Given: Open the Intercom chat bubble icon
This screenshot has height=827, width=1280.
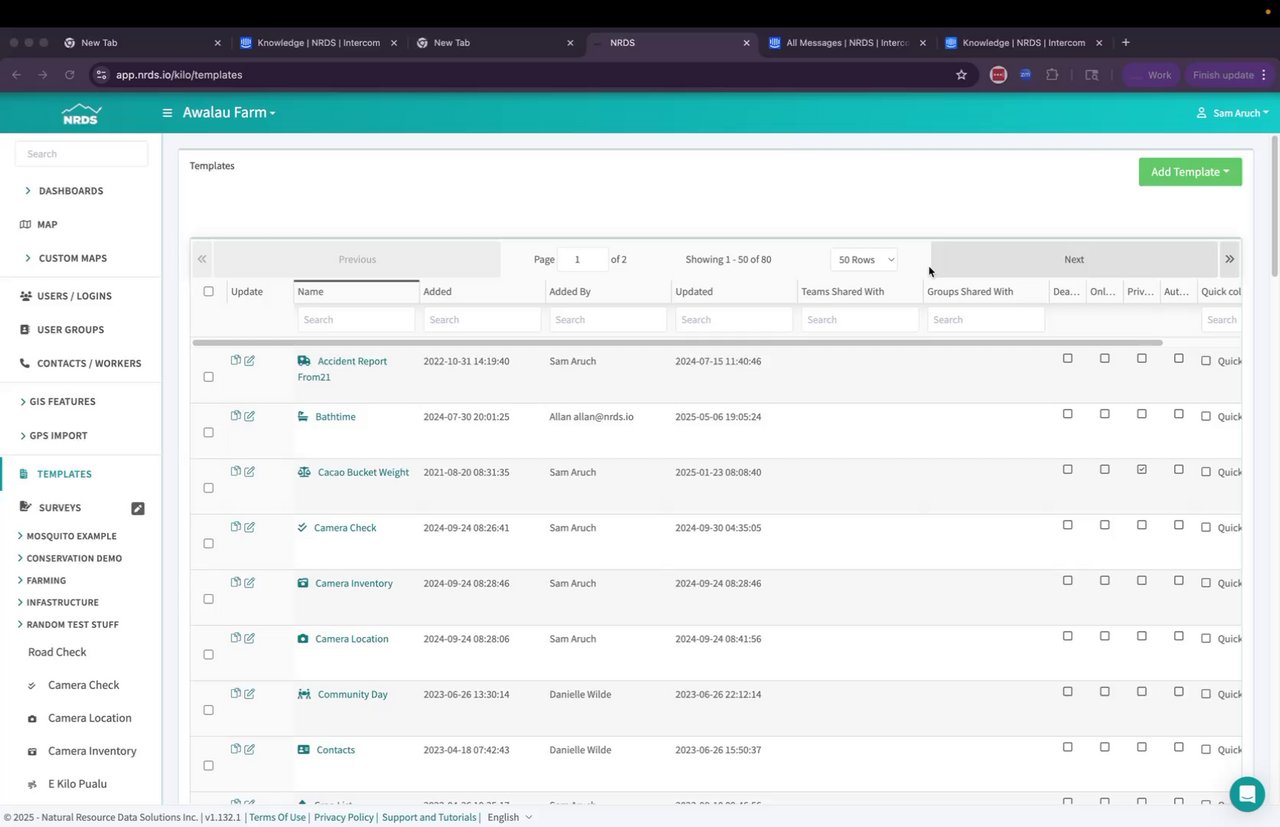Looking at the screenshot, I should click(x=1247, y=794).
